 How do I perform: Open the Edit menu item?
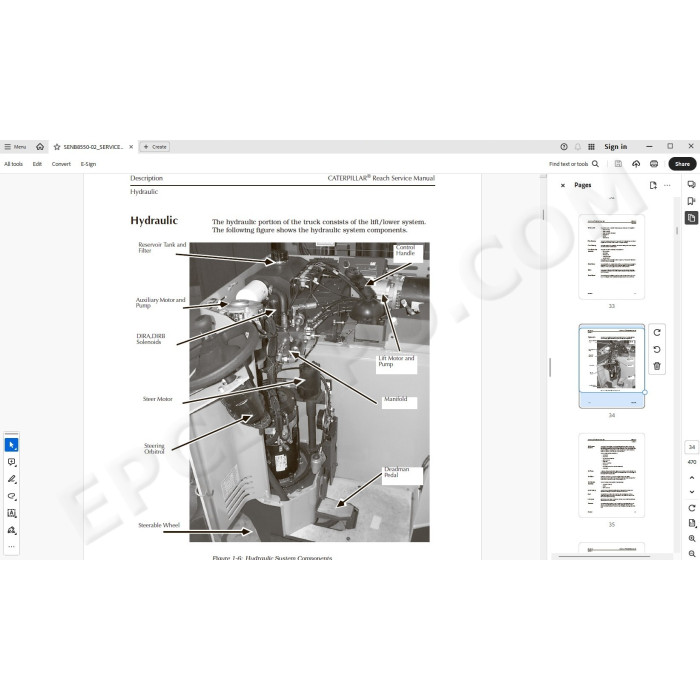[37, 164]
